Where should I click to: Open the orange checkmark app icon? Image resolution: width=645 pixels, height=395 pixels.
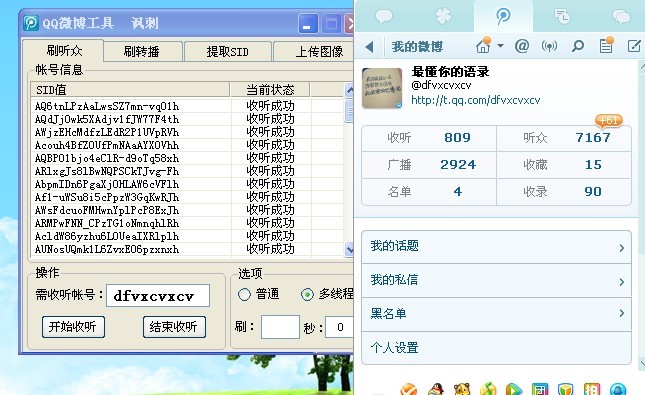(408, 389)
